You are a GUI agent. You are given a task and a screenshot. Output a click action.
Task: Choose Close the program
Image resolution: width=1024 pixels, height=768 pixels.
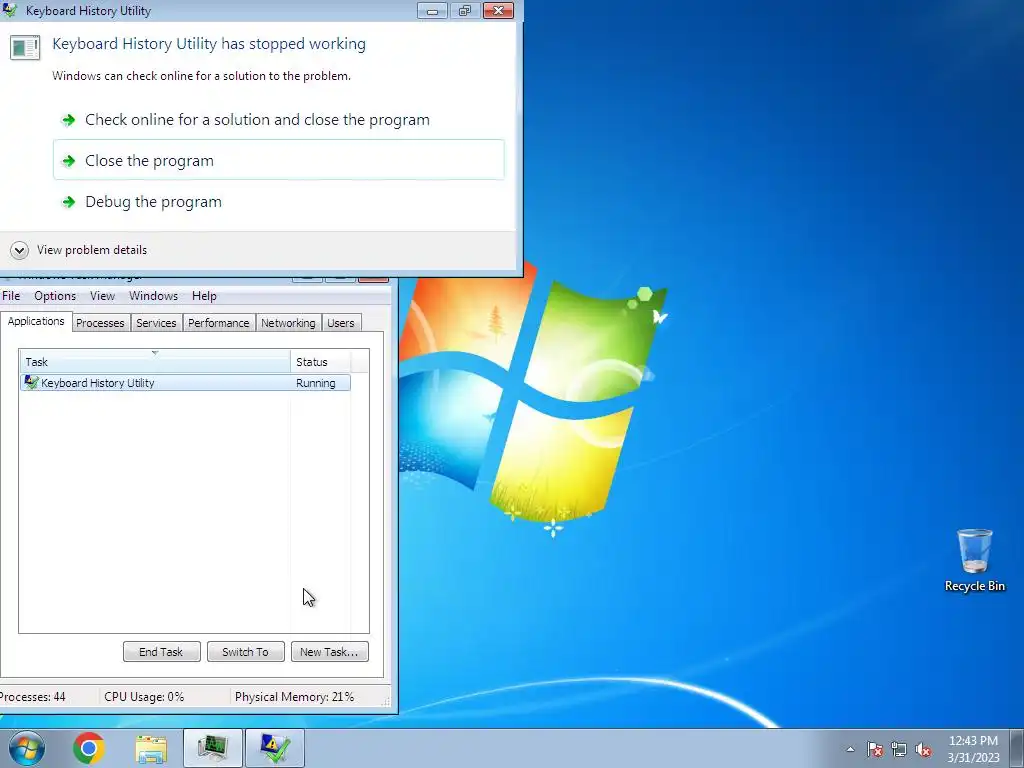[x=278, y=160]
